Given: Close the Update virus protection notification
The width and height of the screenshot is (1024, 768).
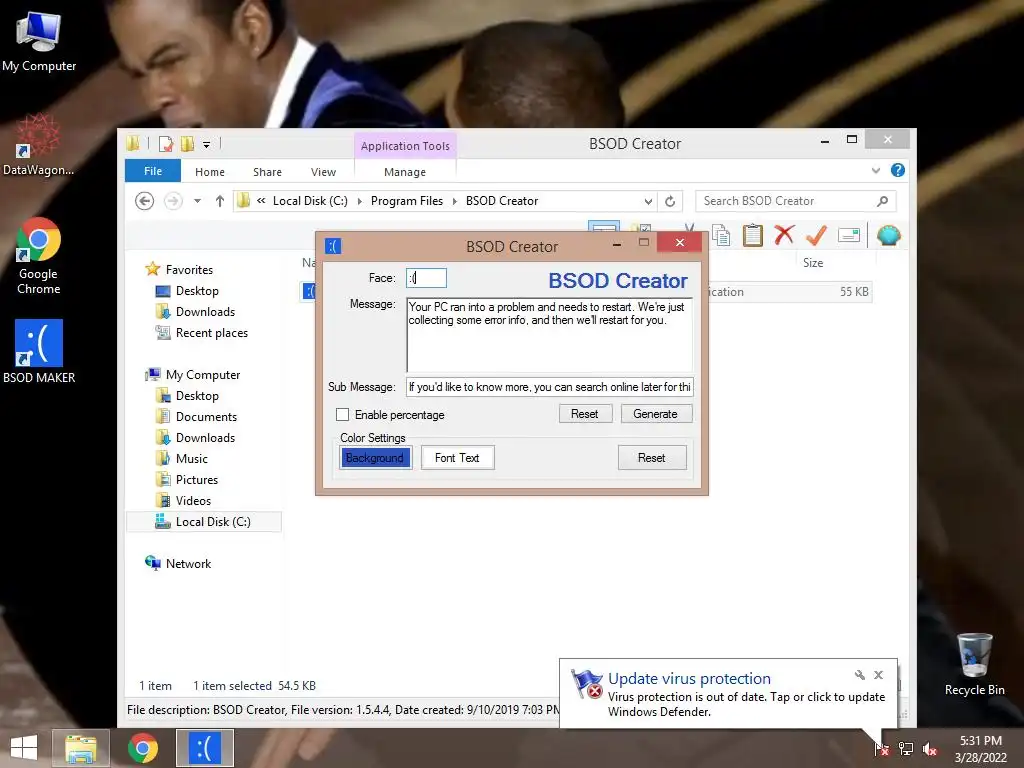Looking at the screenshot, I should coord(878,675).
